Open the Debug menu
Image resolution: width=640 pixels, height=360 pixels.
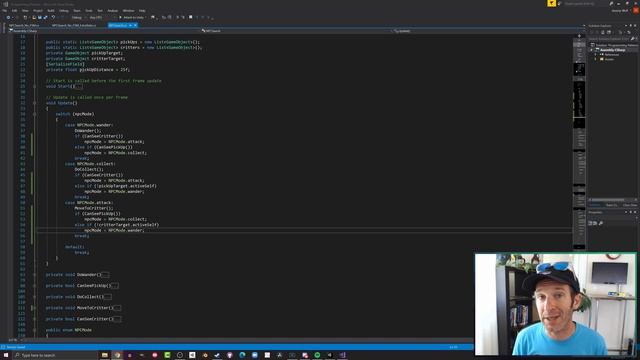point(64,11)
